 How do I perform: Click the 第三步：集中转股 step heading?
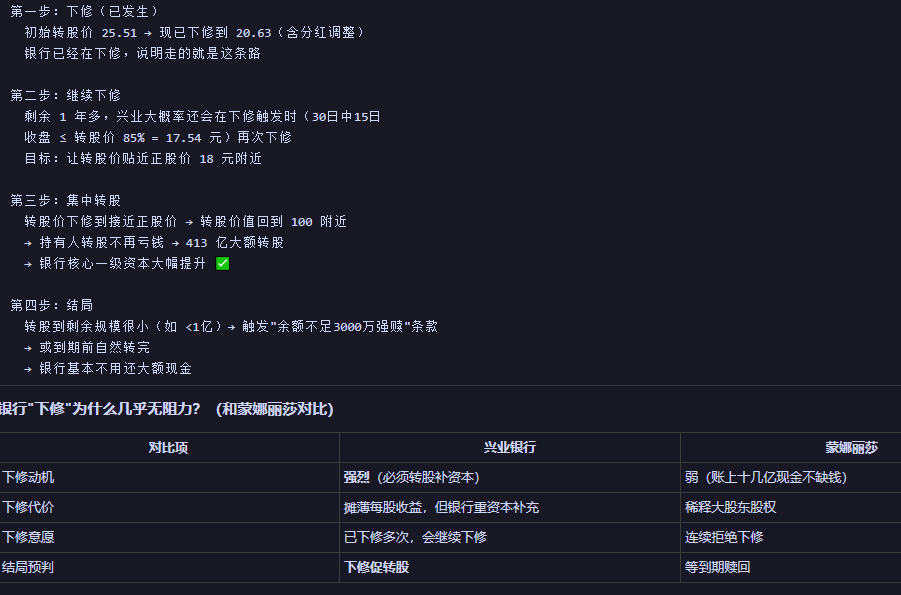[x=66, y=201]
